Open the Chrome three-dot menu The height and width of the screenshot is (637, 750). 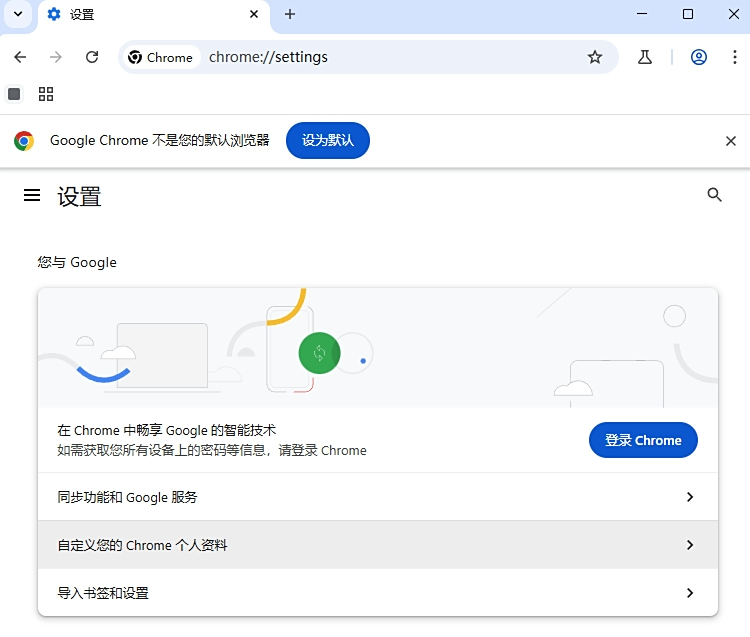(x=735, y=57)
